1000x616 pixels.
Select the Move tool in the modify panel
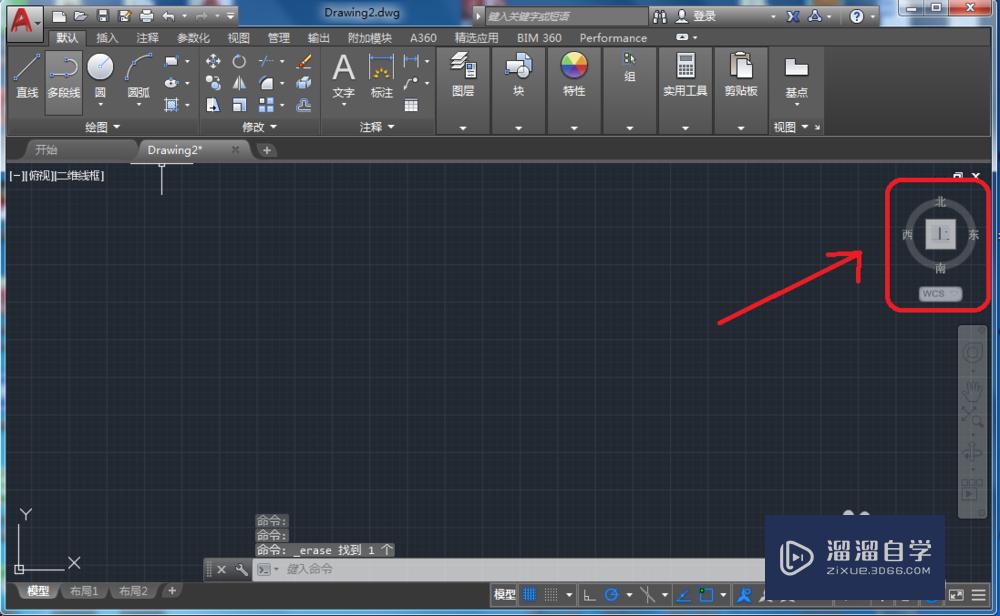(213, 61)
